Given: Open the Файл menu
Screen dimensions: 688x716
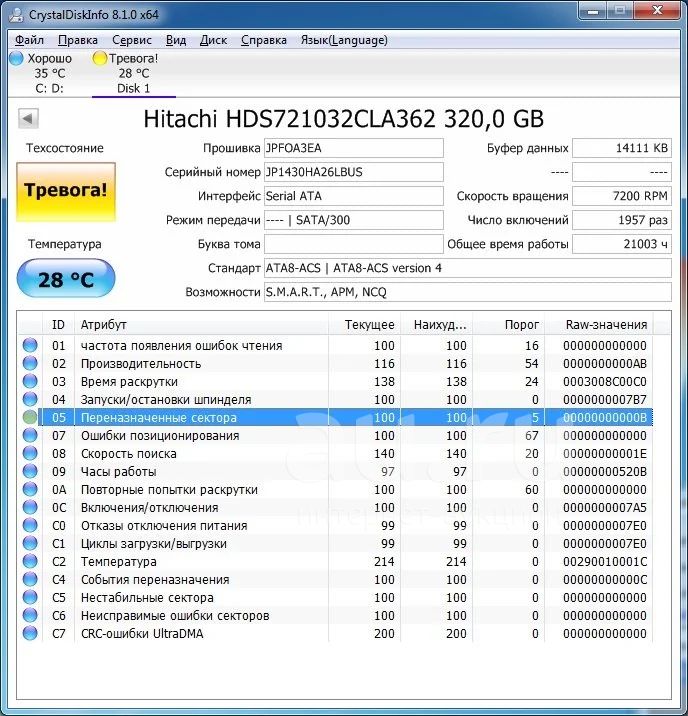Looking at the screenshot, I should coord(29,40).
